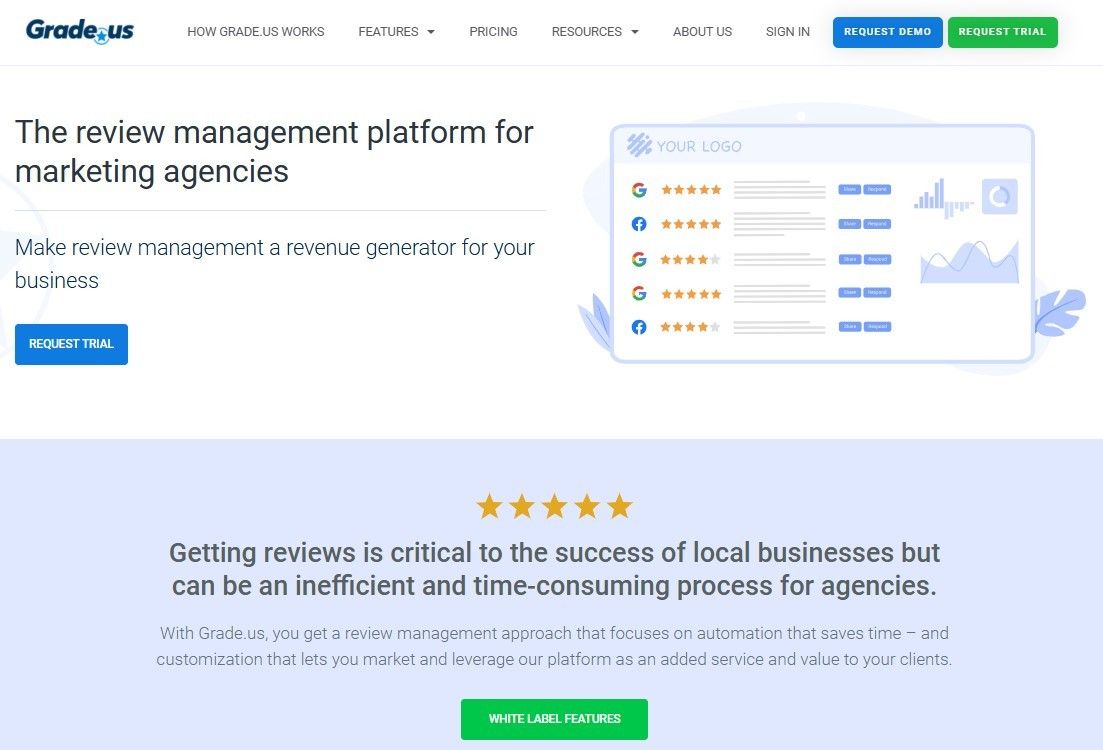The image size is (1103, 750).
Task: Click the Facebook icon in the second review row
Action: [x=639, y=224]
